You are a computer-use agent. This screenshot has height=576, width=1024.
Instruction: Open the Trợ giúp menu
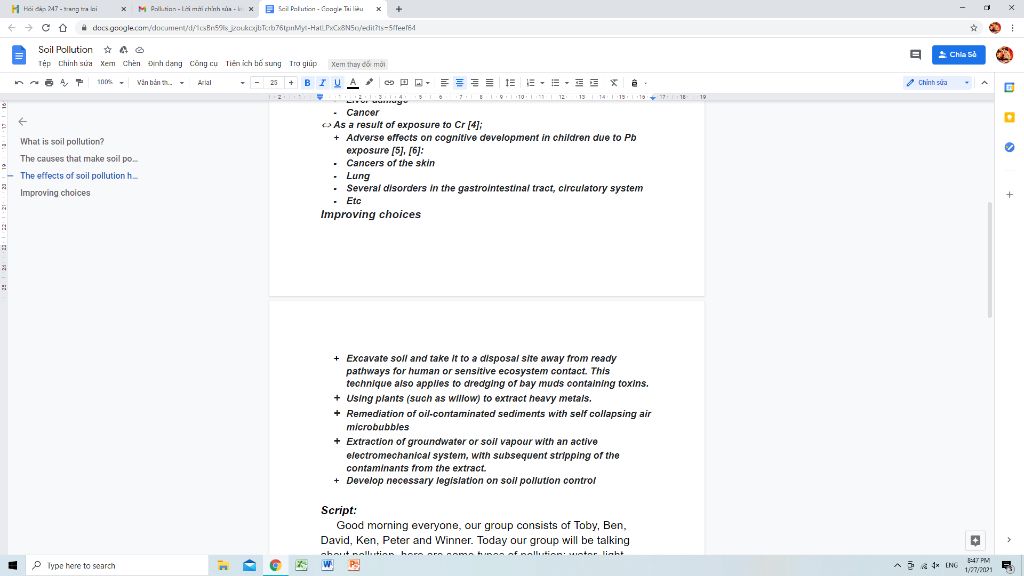[303, 64]
